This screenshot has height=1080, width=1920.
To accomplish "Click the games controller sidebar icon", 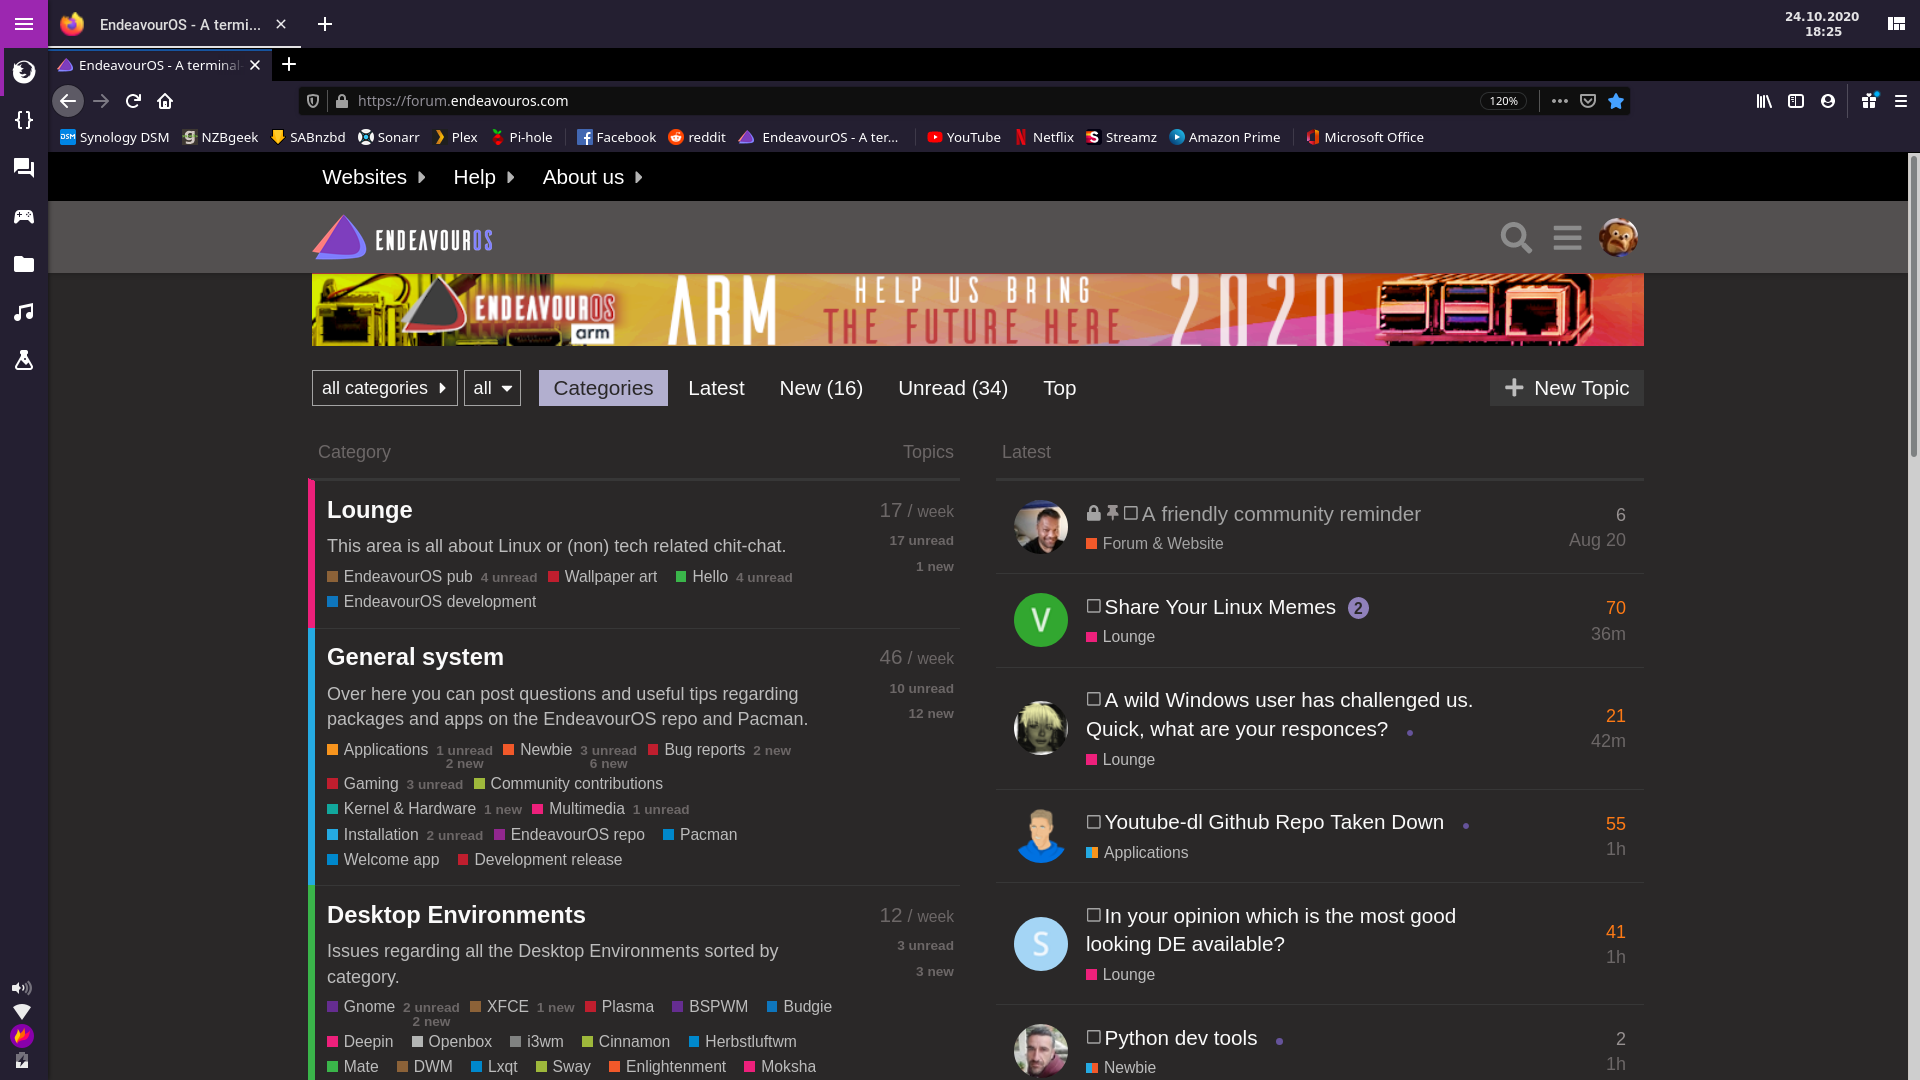I will (24, 216).
